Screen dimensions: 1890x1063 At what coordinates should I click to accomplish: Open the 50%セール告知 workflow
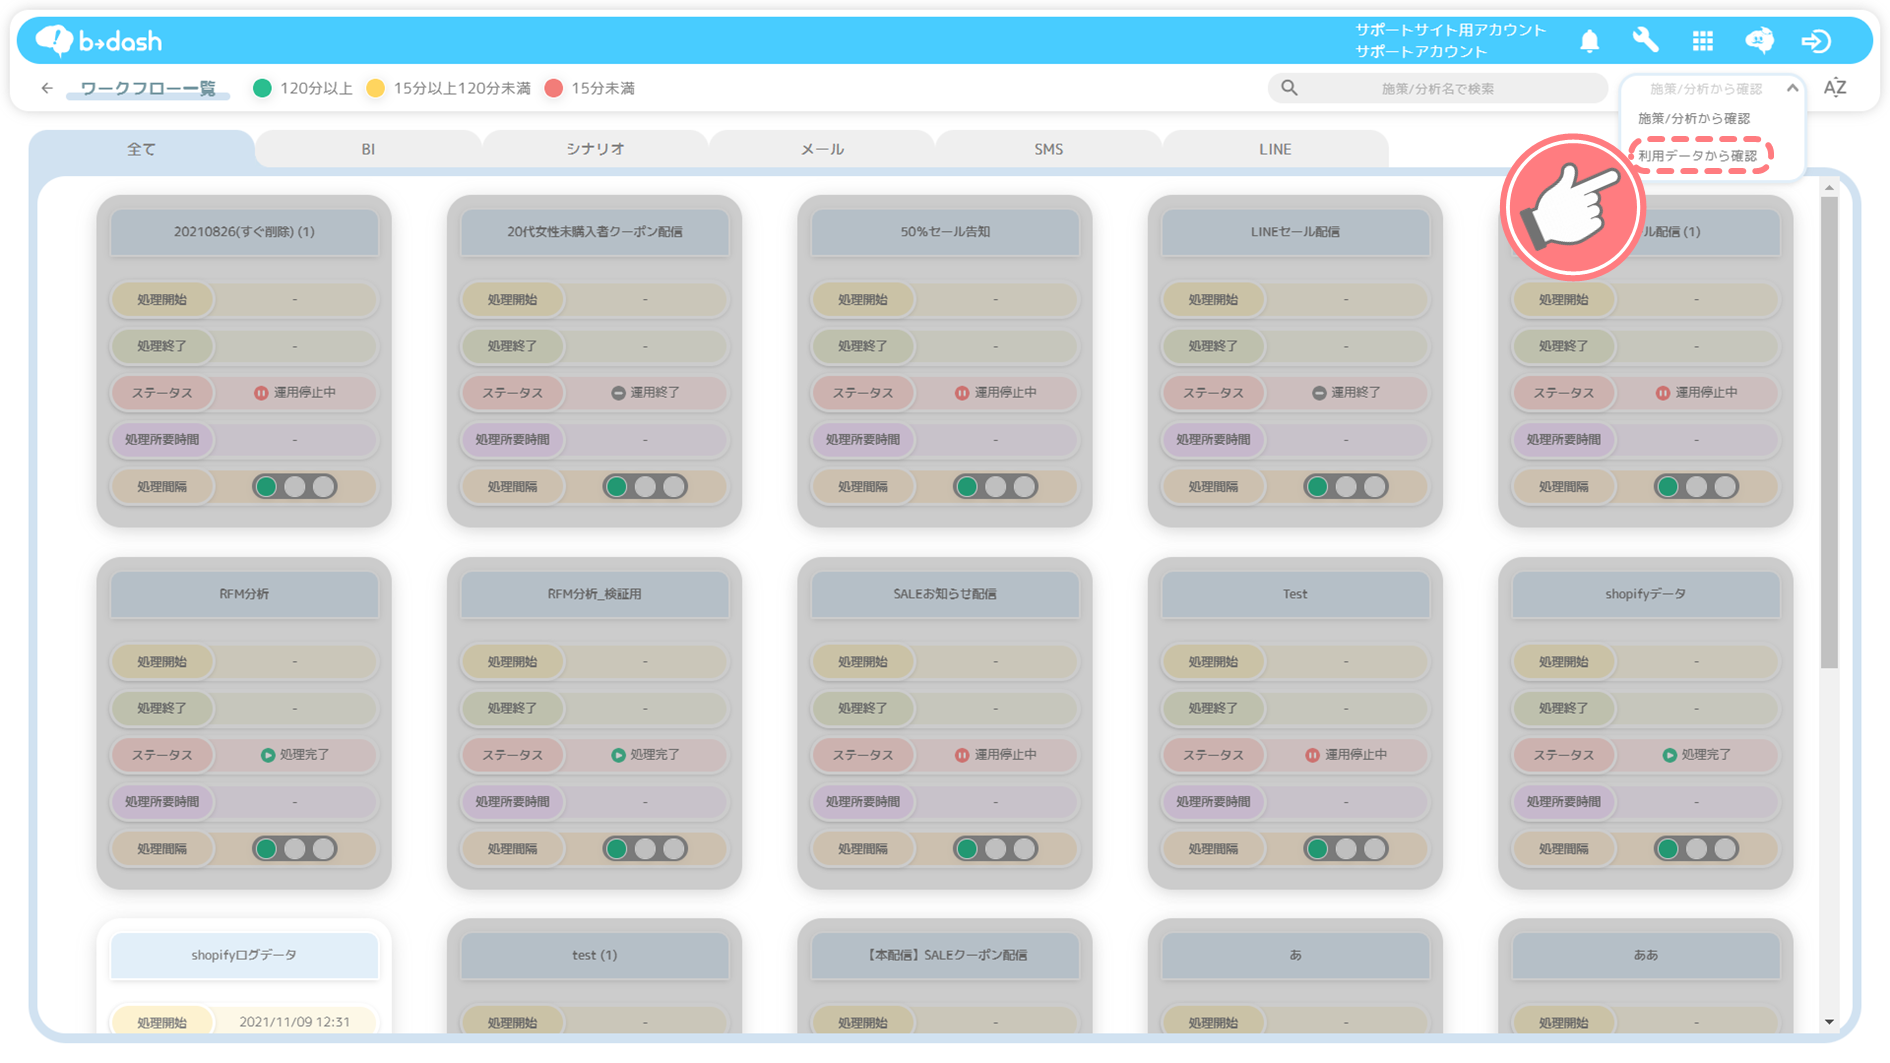945,232
